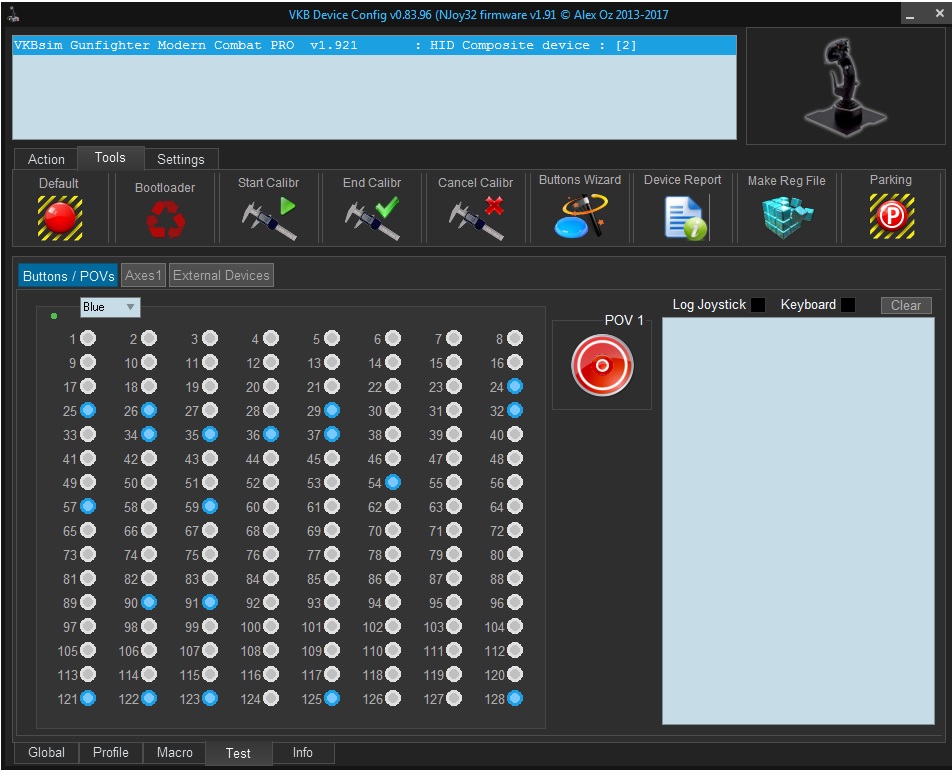Open the Blue color dropdown
The image size is (952, 771).
[x=110, y=307]
